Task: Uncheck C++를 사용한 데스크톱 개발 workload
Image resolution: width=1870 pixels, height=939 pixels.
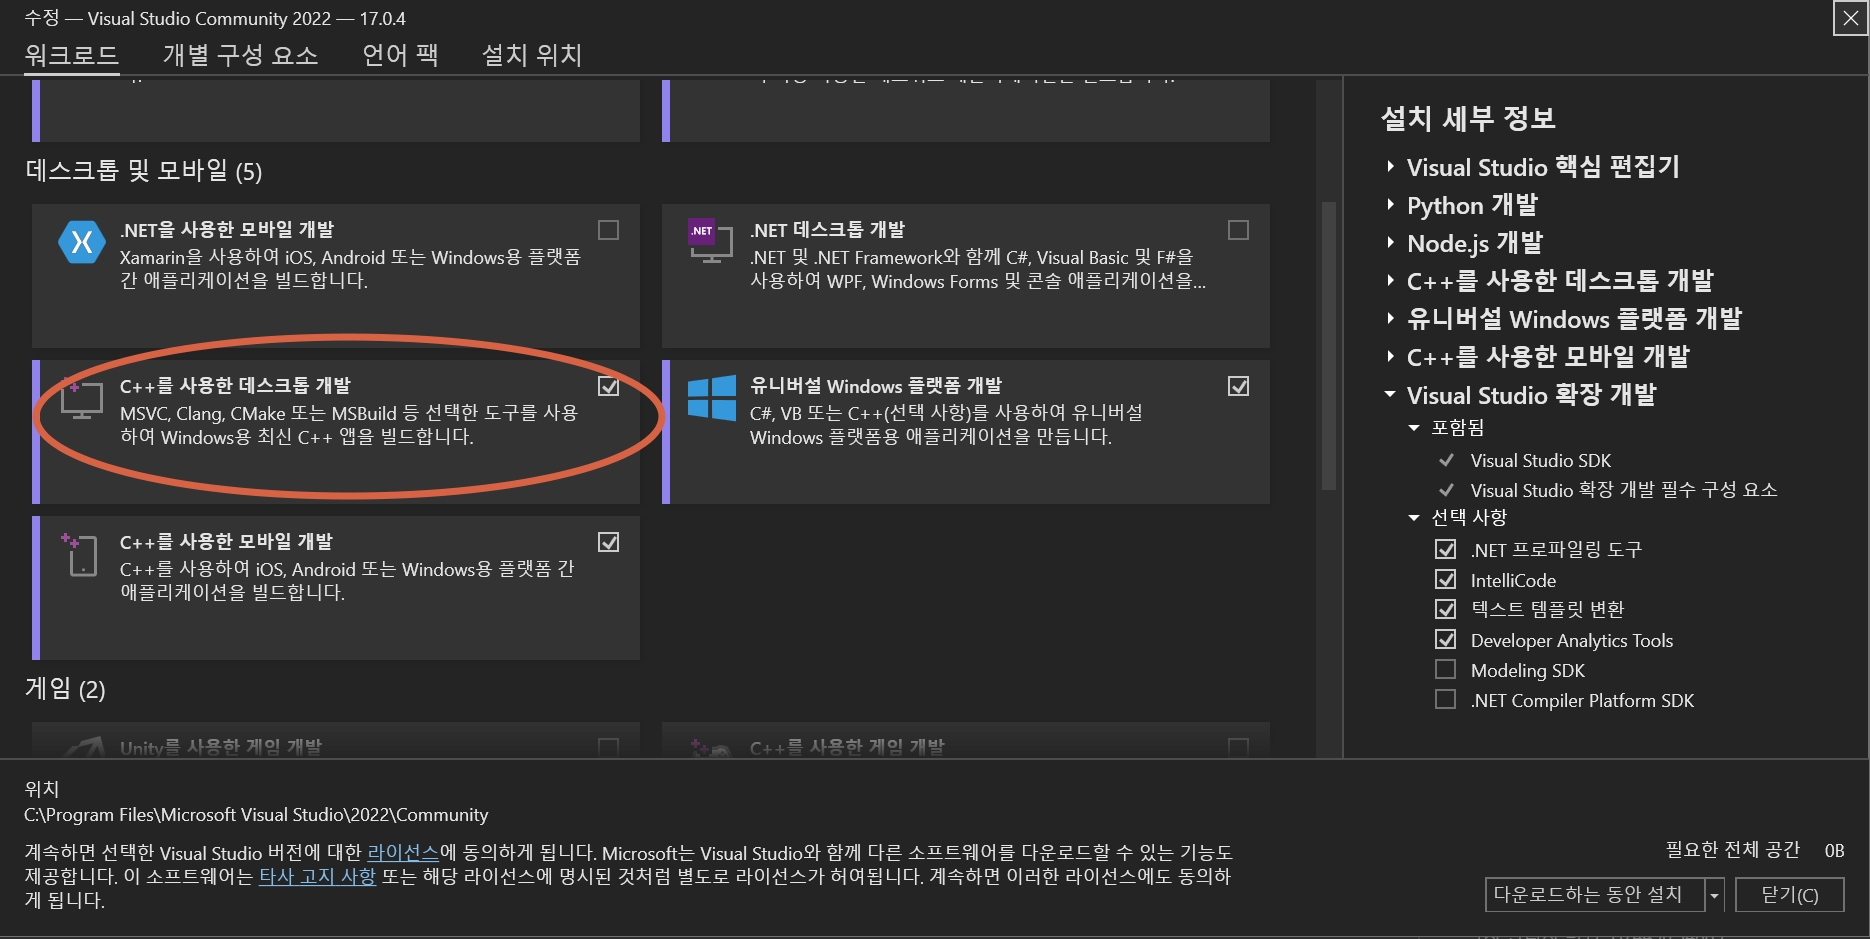Action: click(608, 386)
